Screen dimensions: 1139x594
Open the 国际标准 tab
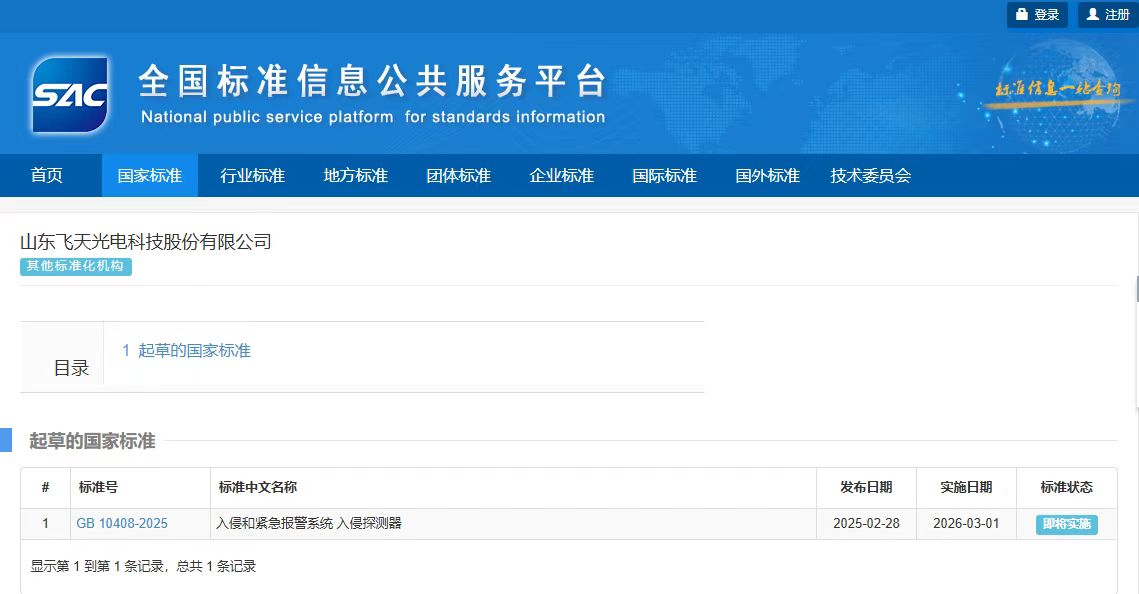point(665,175)
